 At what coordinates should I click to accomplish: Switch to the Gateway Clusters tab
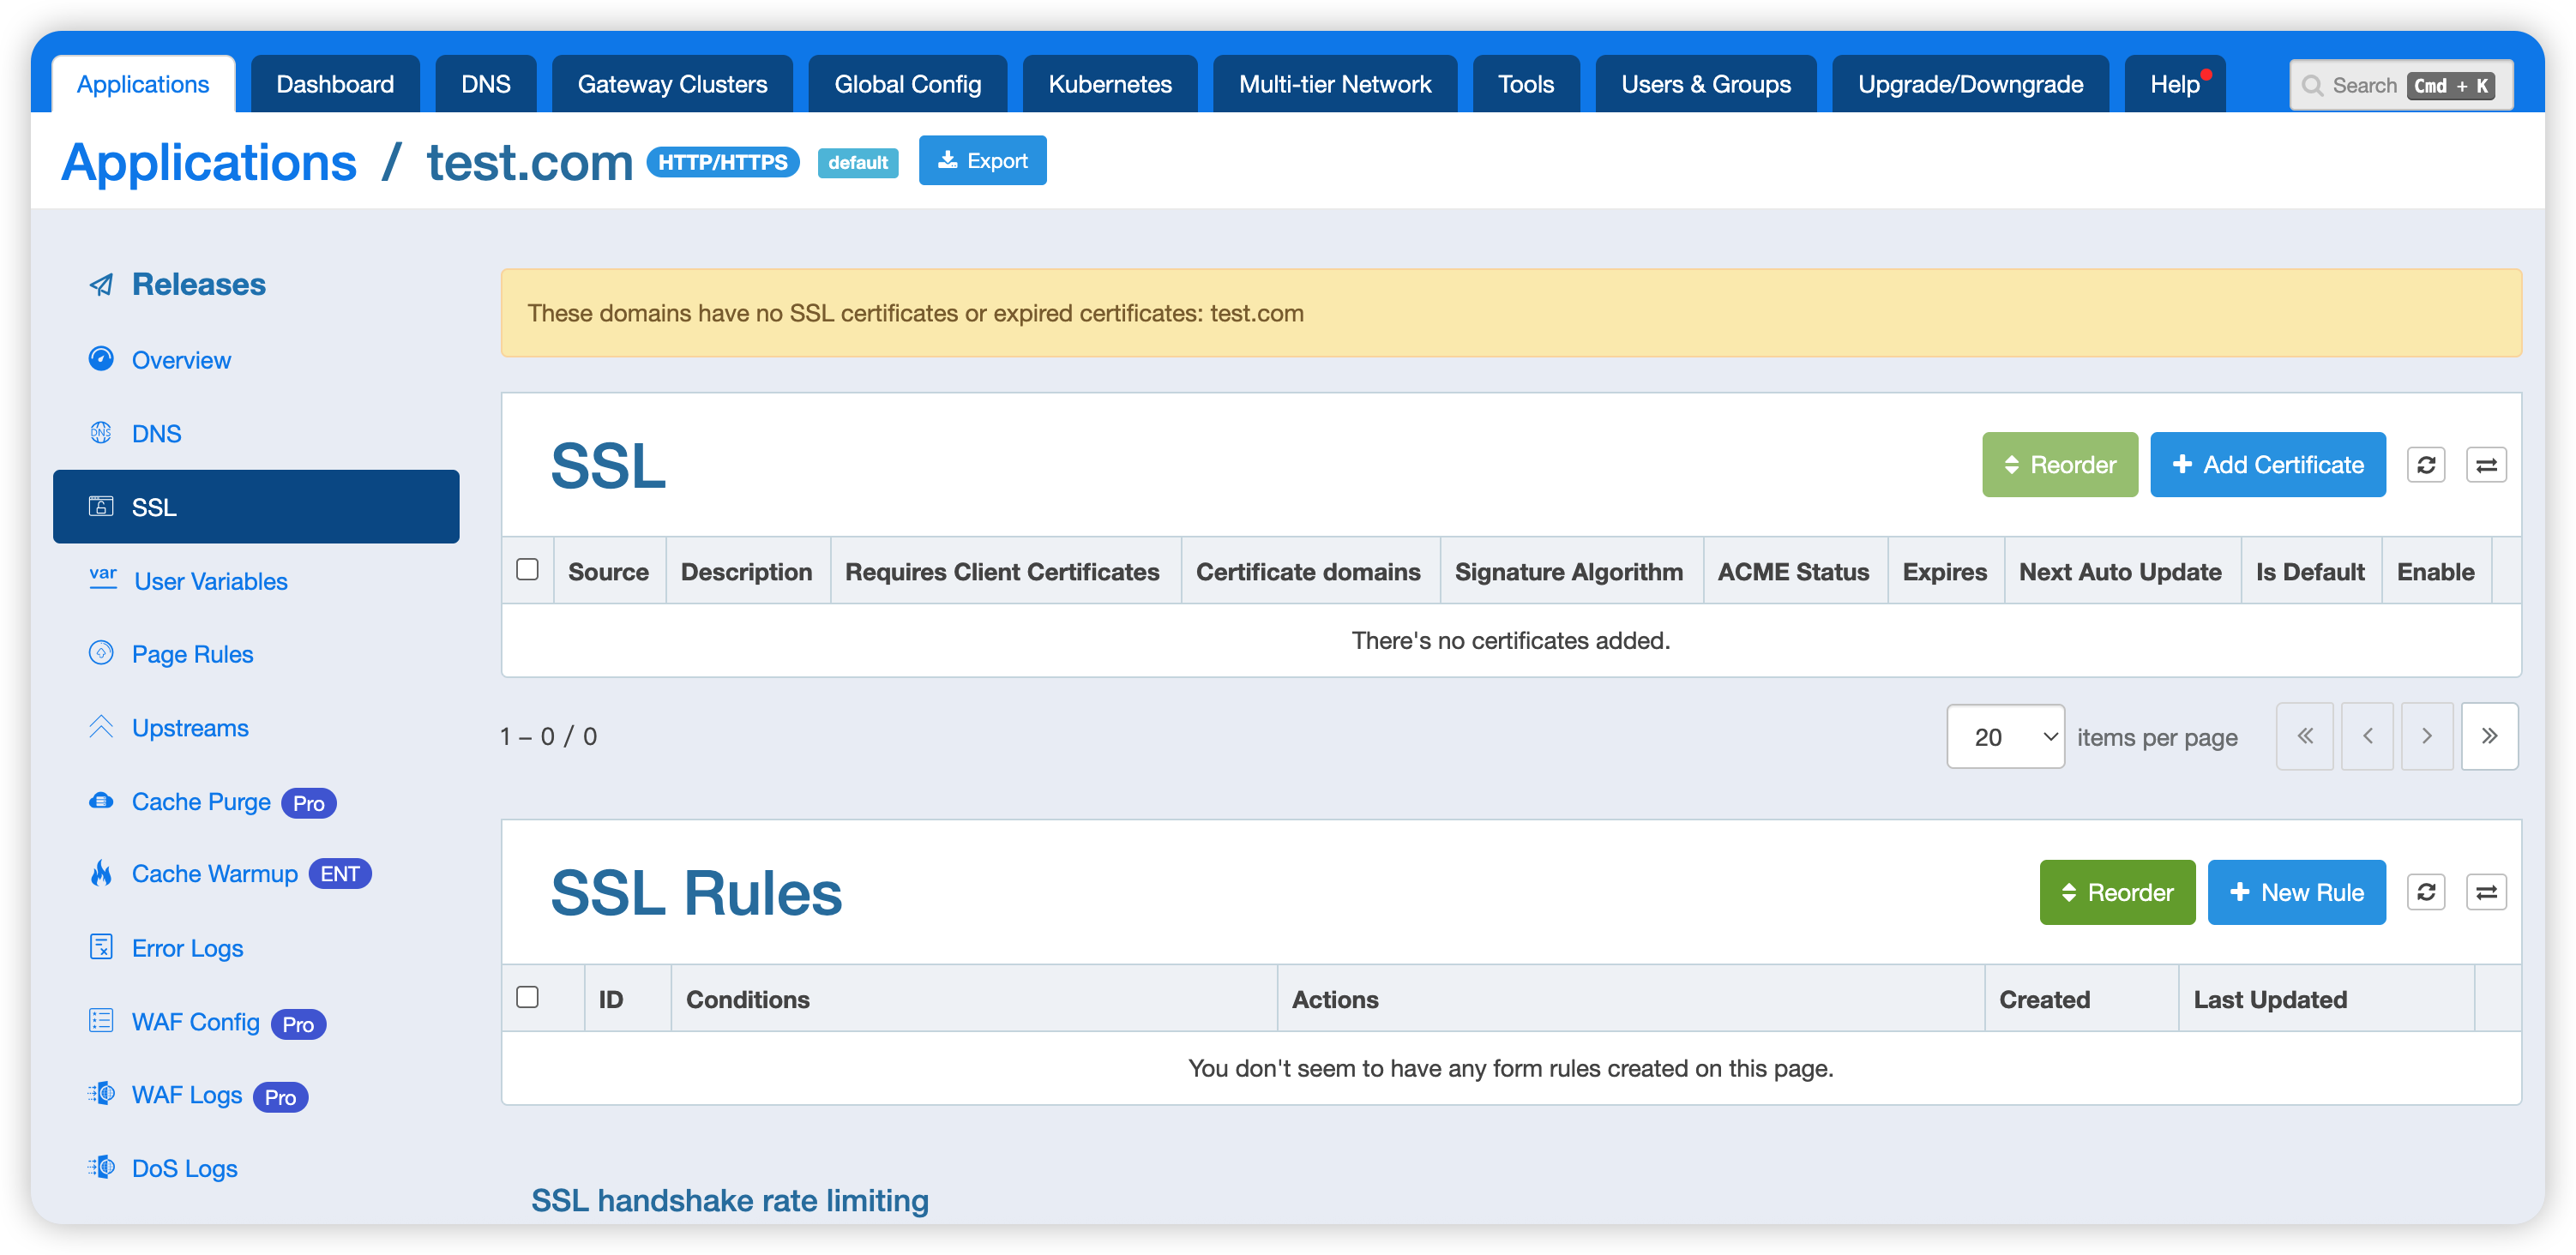(672, 84)
